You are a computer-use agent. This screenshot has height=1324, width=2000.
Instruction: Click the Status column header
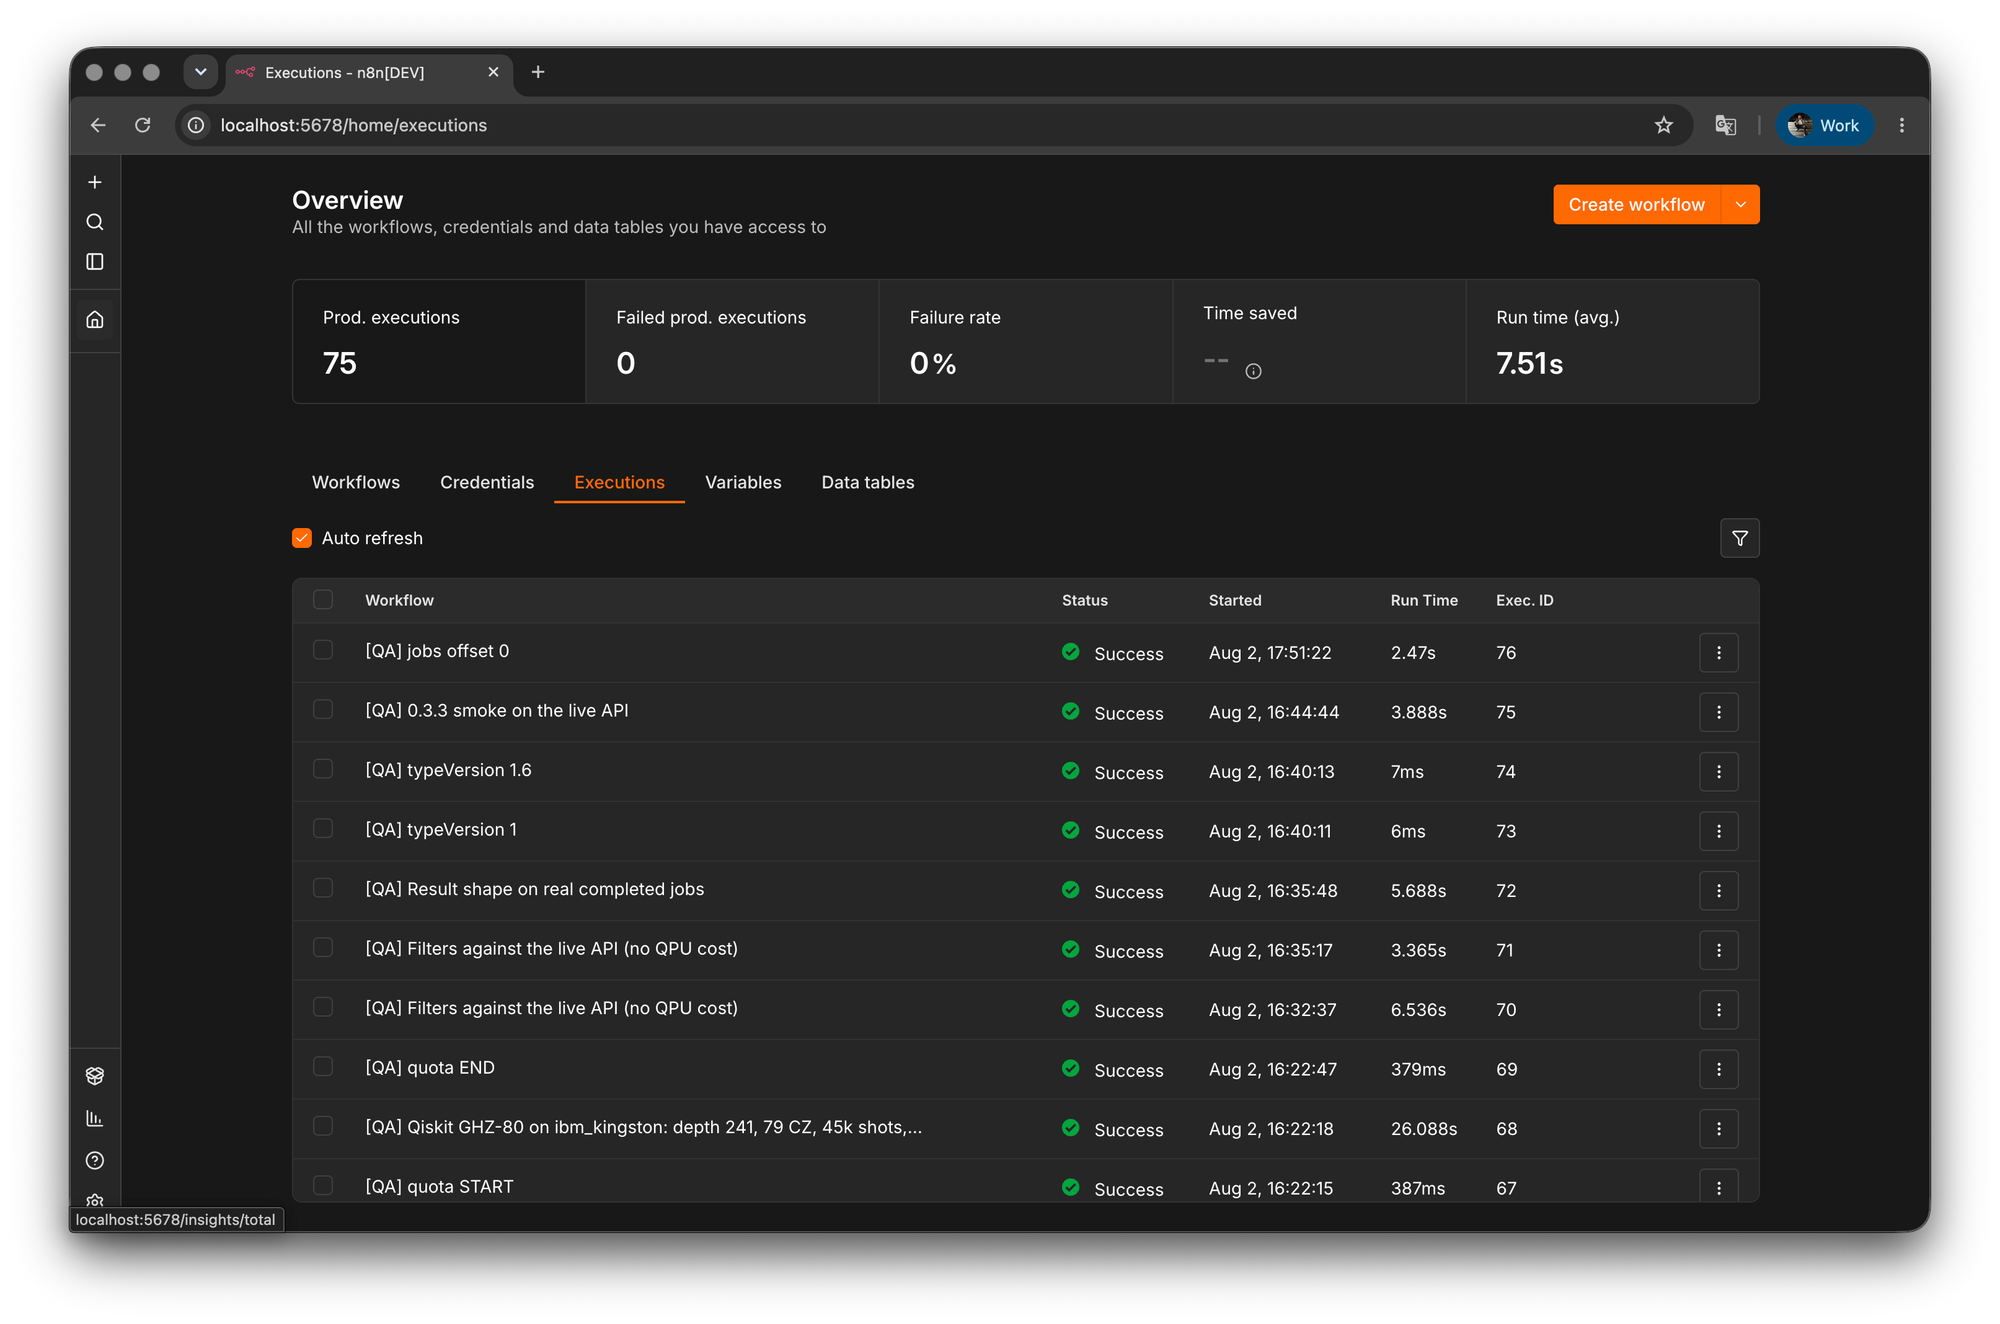tap(1085, 600)
